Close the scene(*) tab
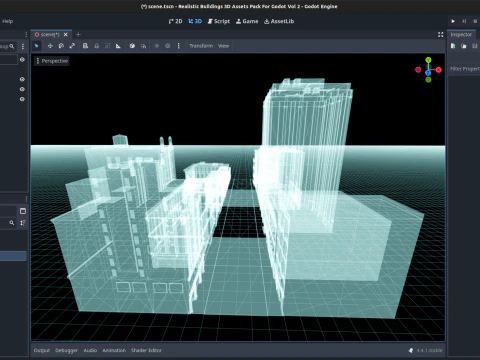 click(66, 35)
